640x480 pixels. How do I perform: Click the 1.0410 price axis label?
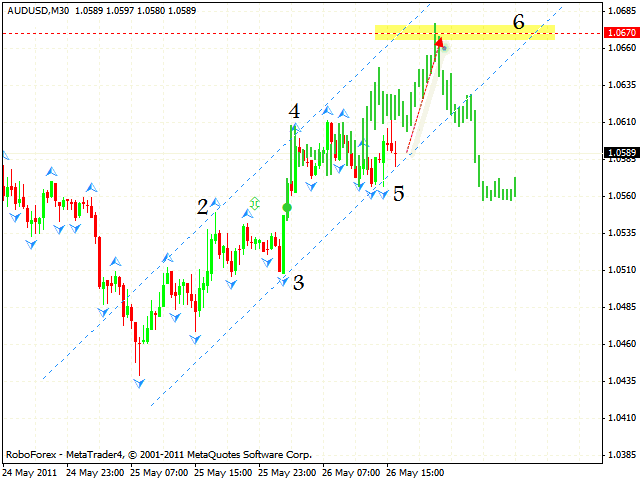(x=622, y=418)
